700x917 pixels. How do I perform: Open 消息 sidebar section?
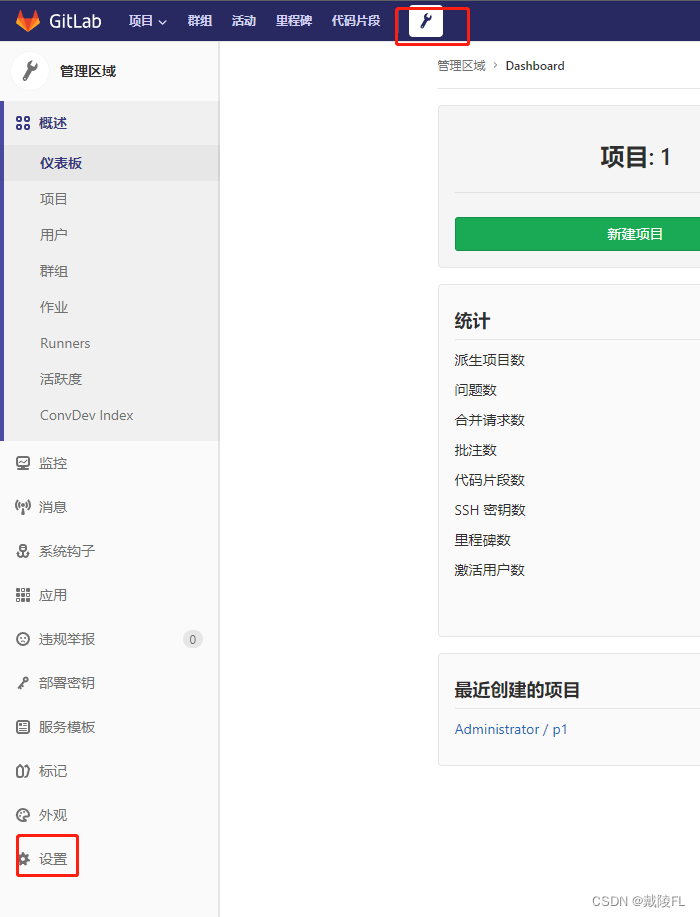pos(53,507)
